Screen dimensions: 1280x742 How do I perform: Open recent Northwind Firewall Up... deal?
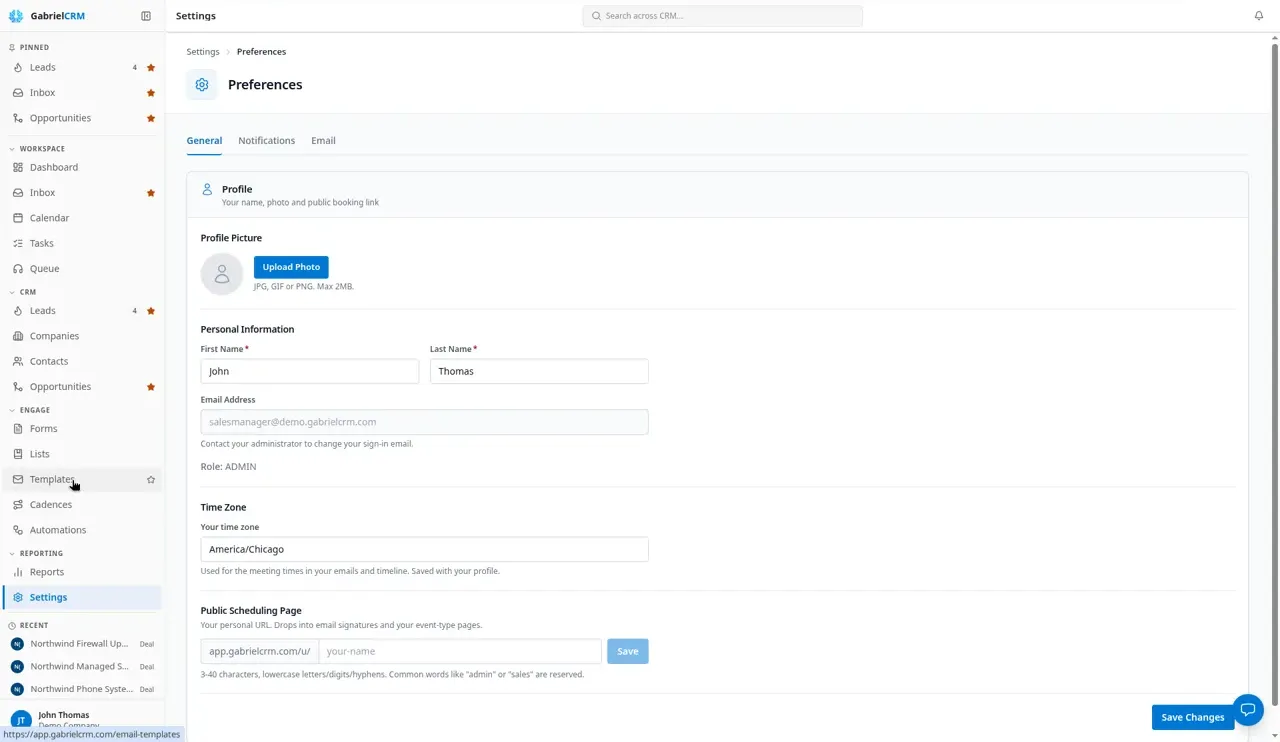pyautogui.click(x=82, y=644)
